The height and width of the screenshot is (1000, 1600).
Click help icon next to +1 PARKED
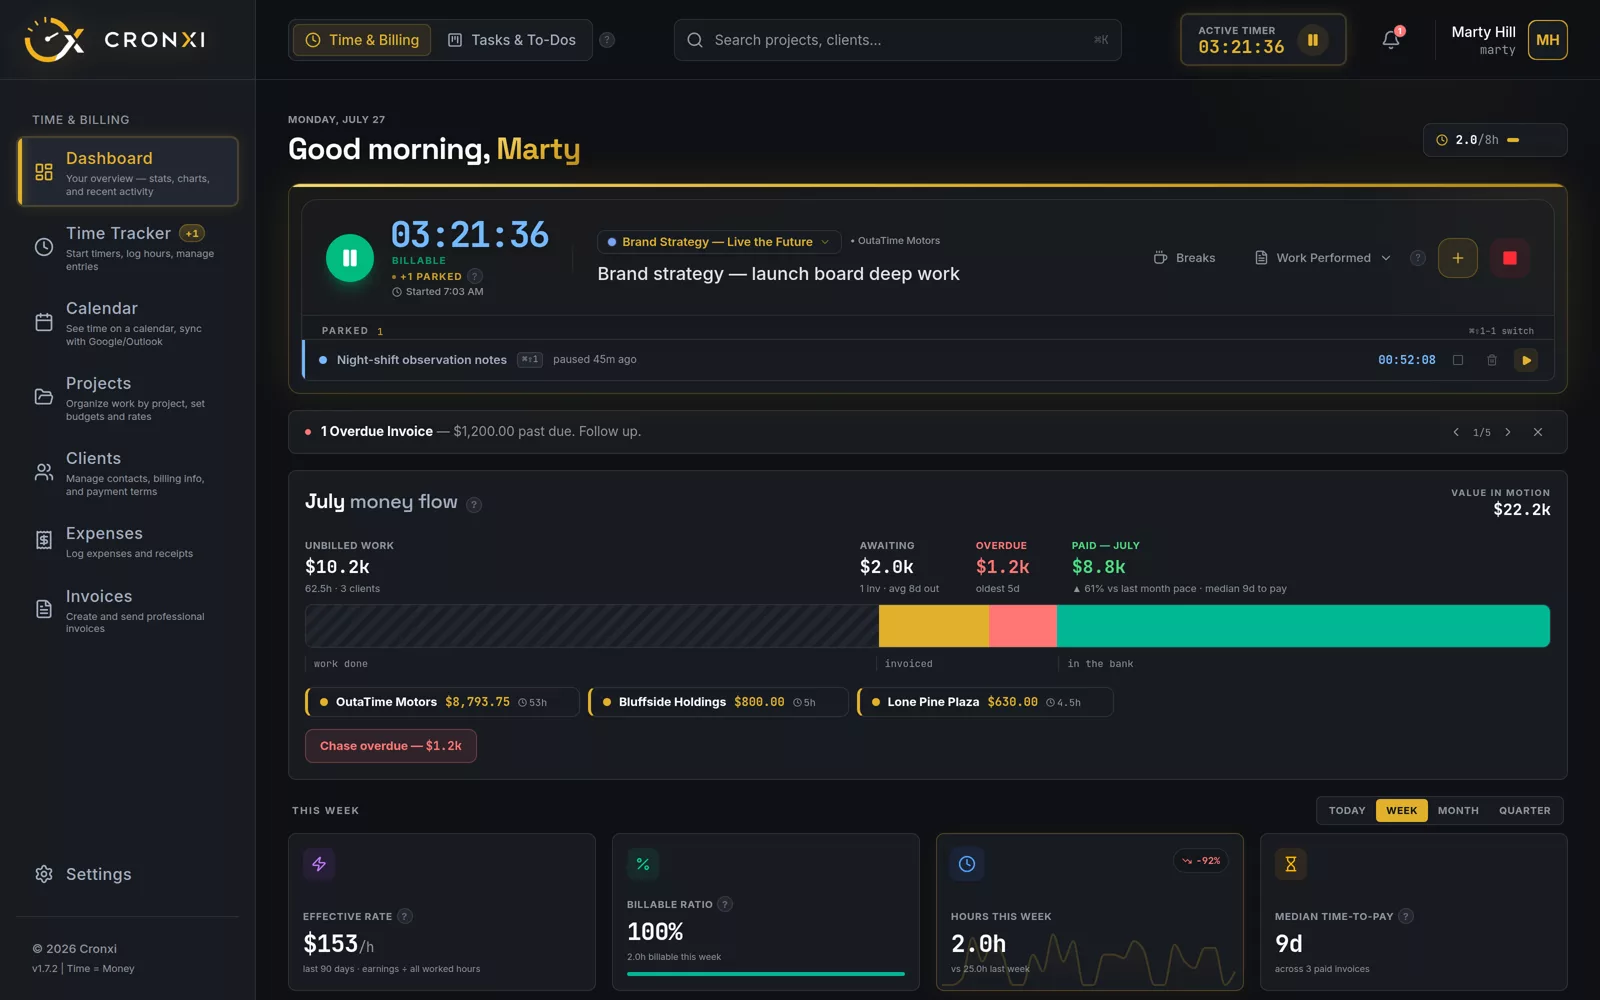point(475,276)
